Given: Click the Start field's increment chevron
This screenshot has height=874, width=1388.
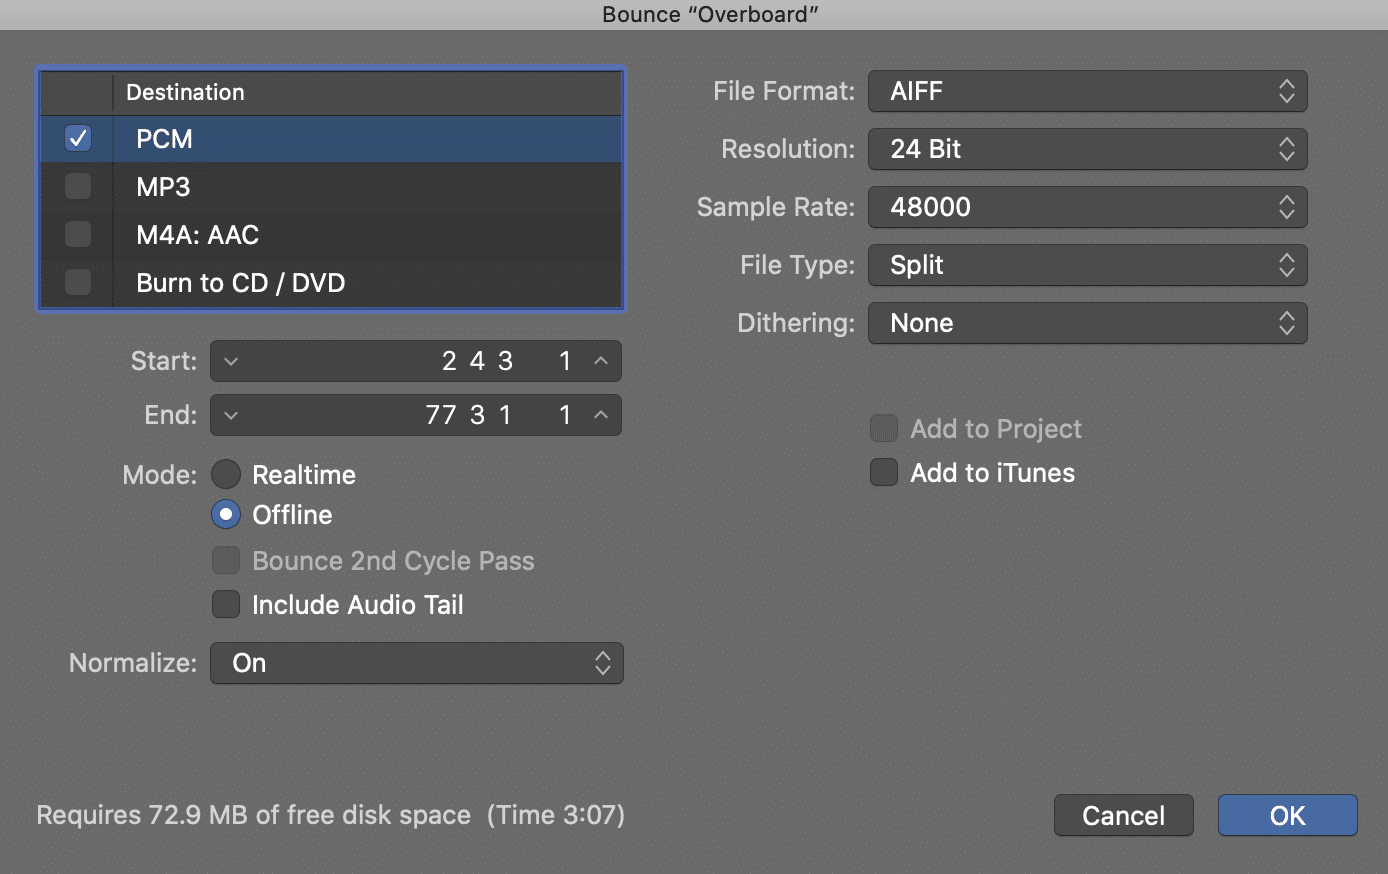Looking at the screenshot, I should click(601, 361).
